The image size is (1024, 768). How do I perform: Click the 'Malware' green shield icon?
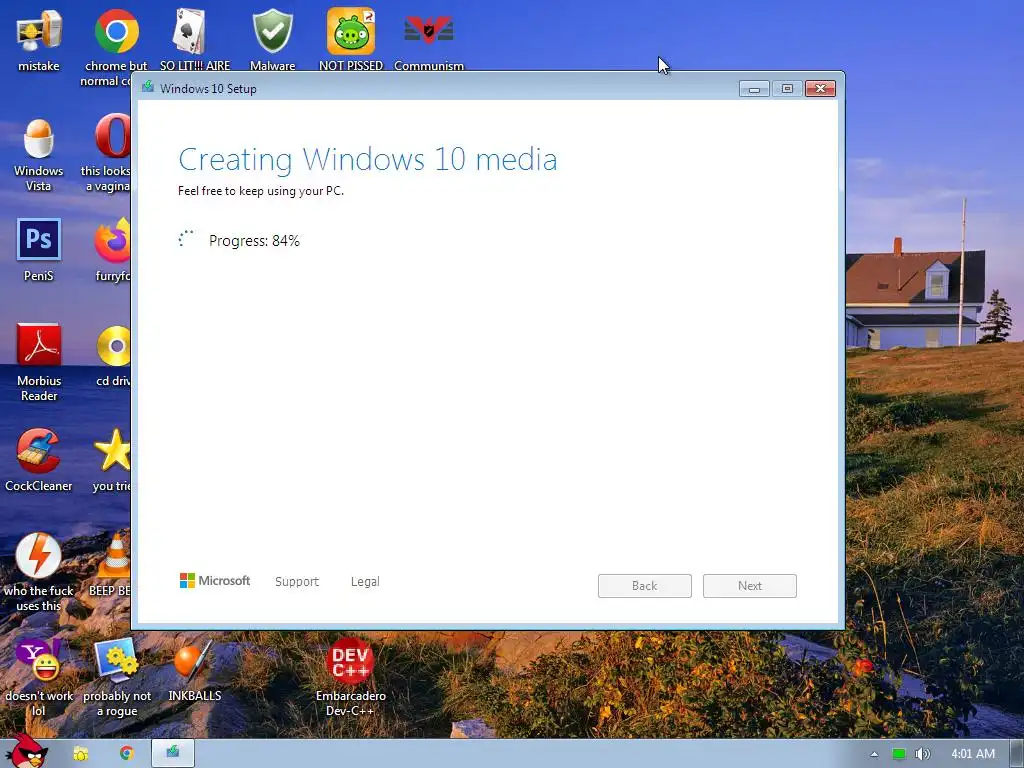click(x=272, y=31)
